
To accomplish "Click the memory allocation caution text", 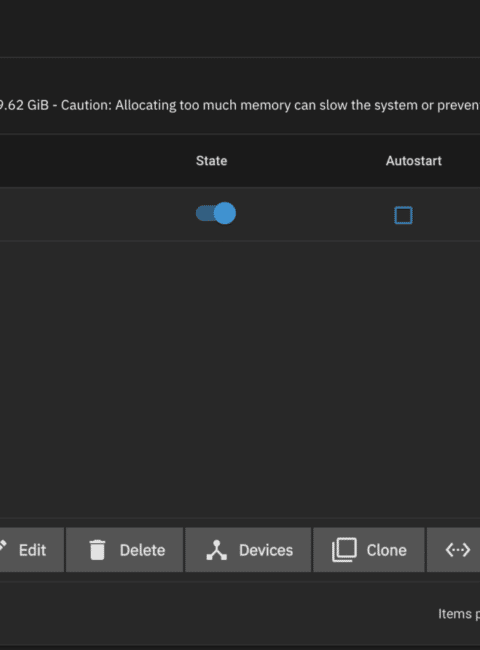I will pos(240,105).
